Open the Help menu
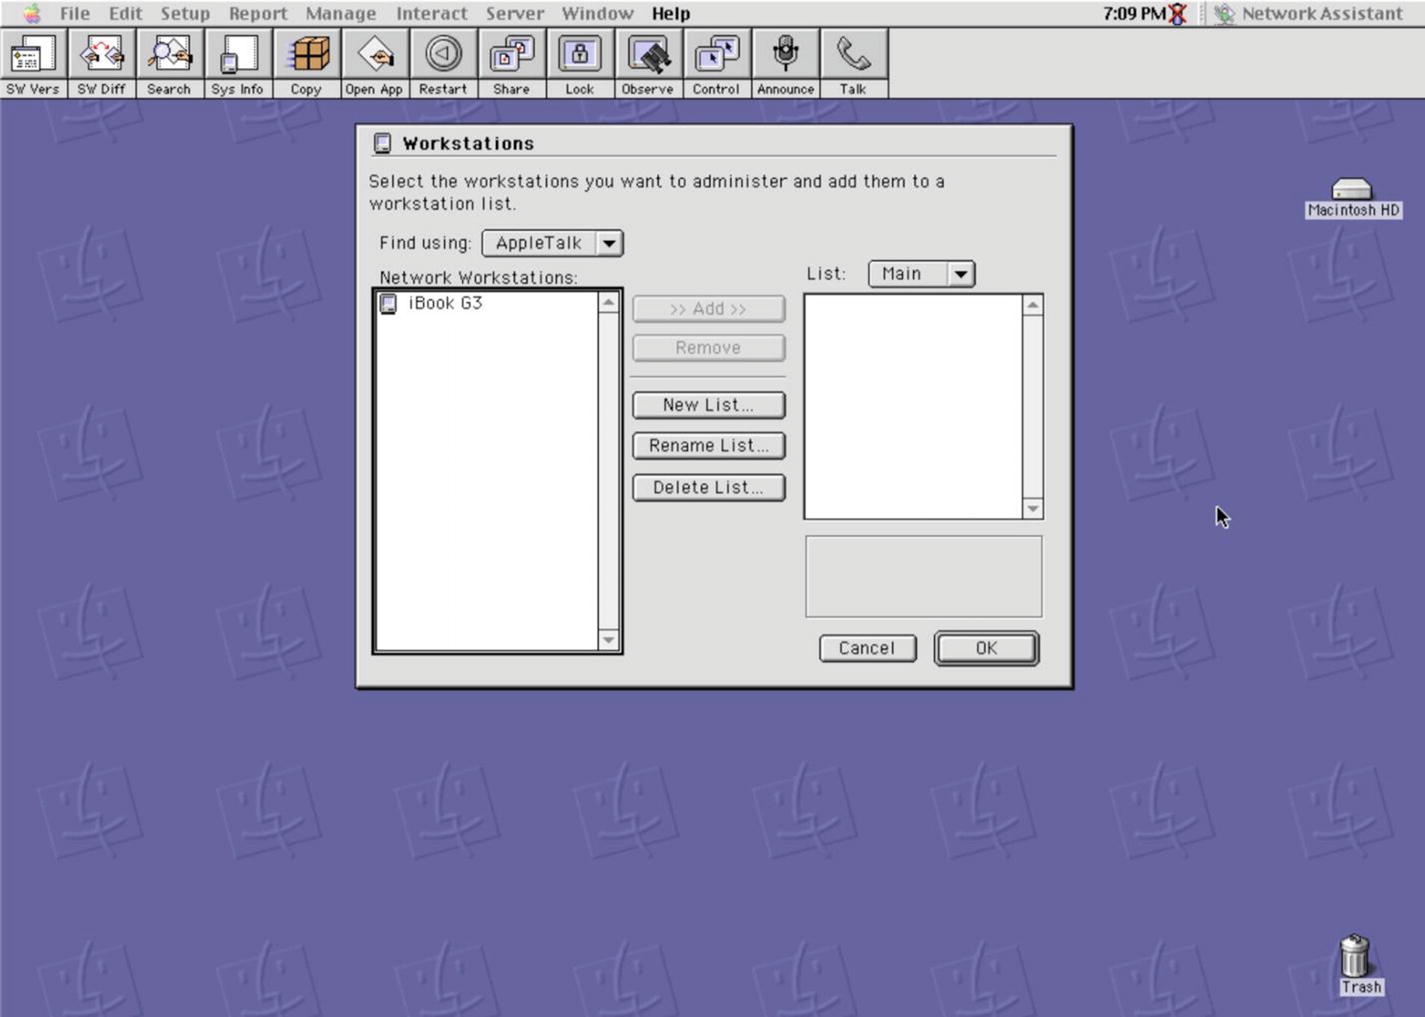Viewport: 1425px width, 1017px height. [671, 13]
